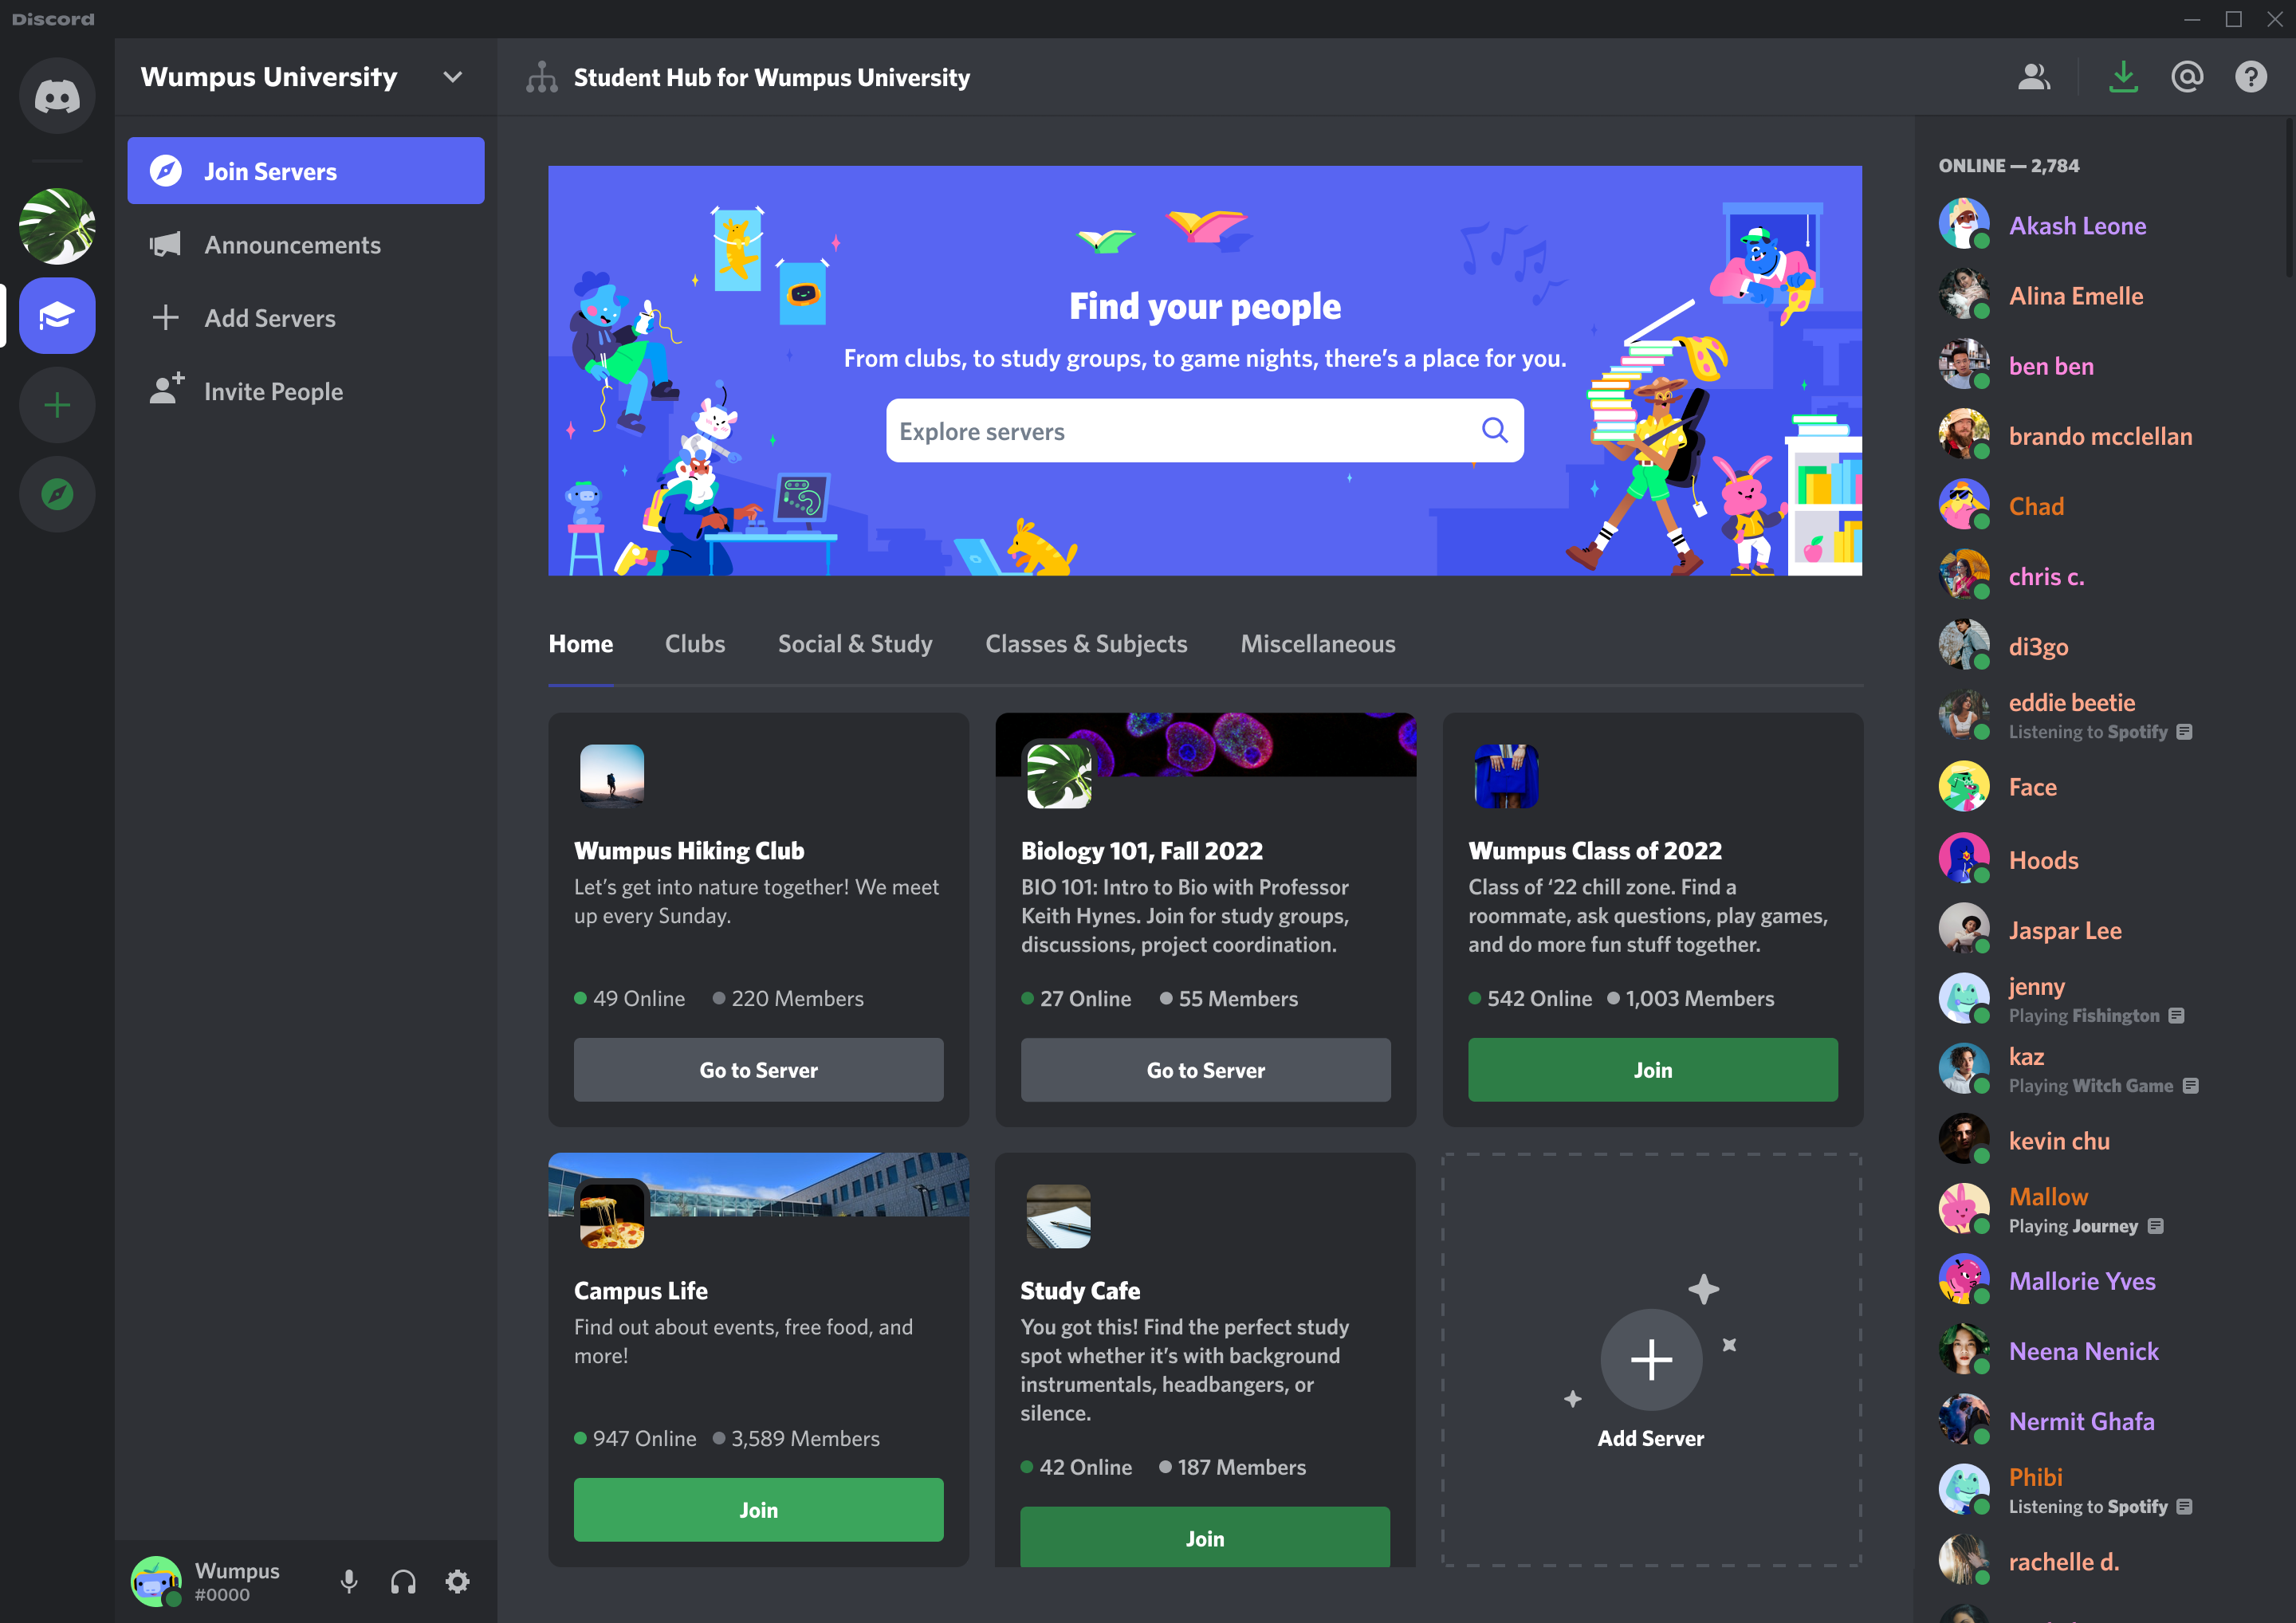Join the Campus Life server
Image resolution: width=2296 pixels, height=1623 pixels.
point(759,1509)
